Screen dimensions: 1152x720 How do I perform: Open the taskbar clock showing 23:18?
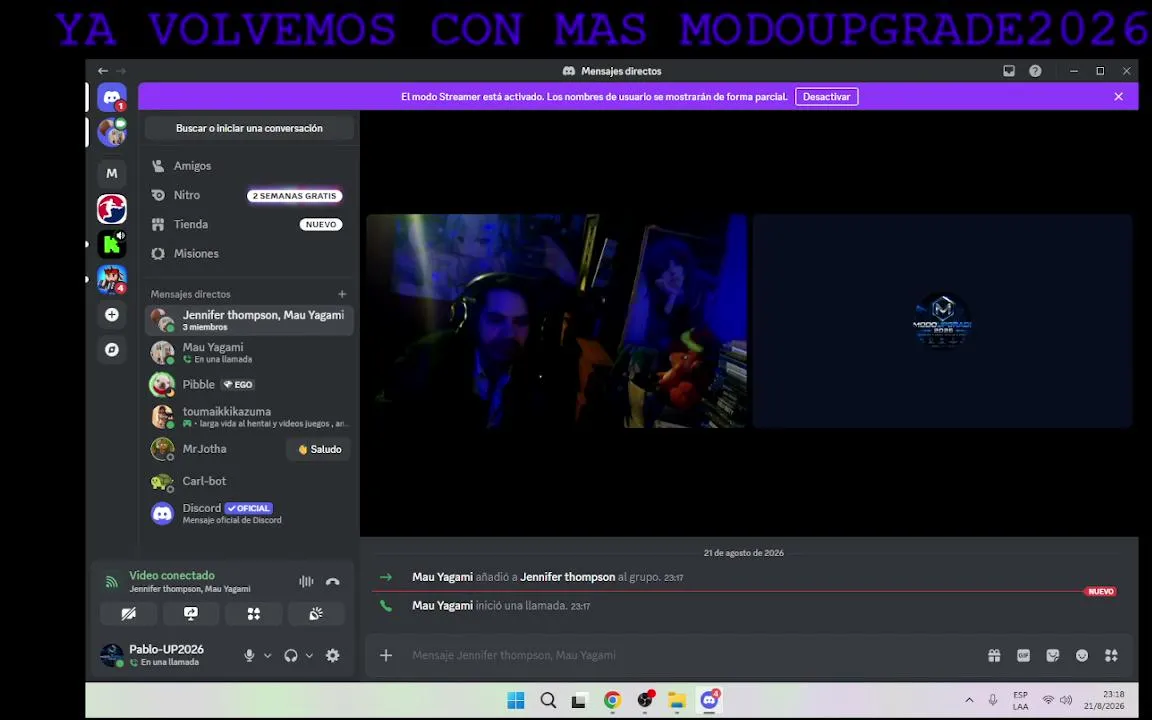(x=1104, y=700)
